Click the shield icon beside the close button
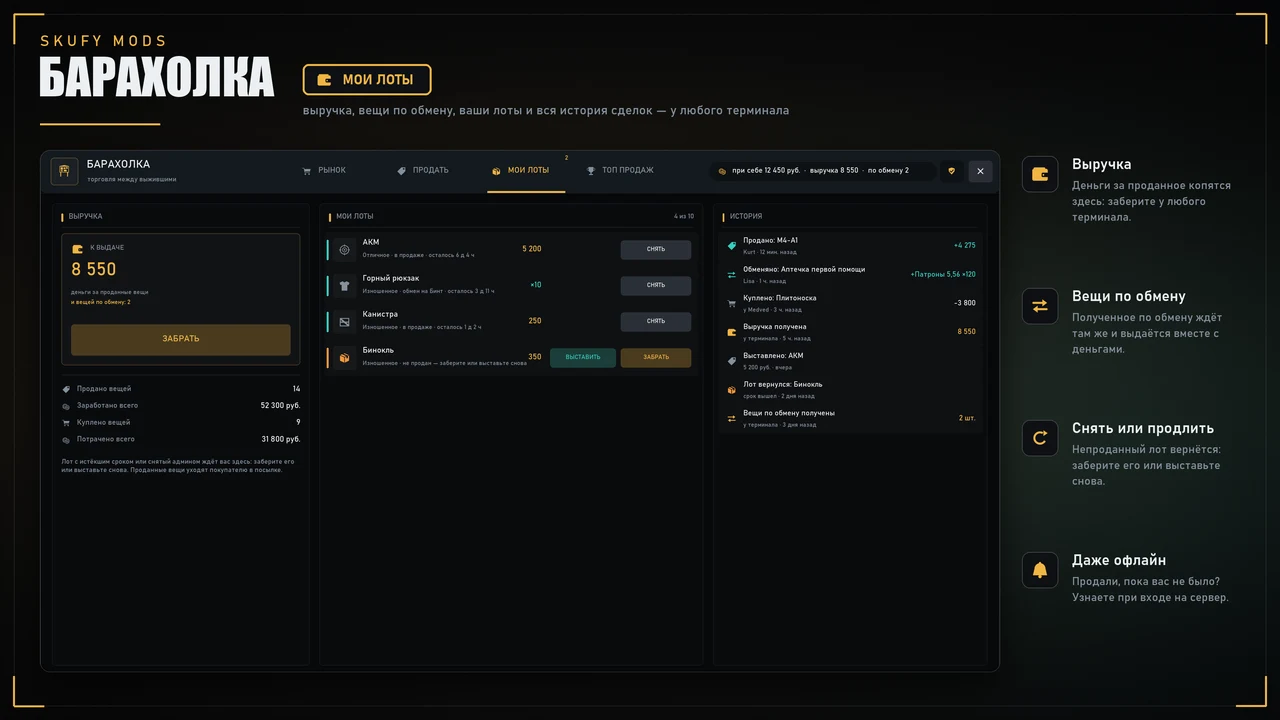The width and height of the screenshot is (1280, 720). coord(951,171)
